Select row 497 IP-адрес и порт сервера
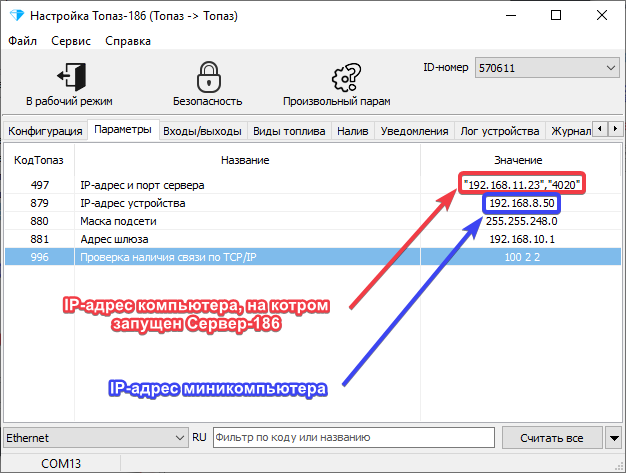The image size is (626, 473). click(312, 185)
